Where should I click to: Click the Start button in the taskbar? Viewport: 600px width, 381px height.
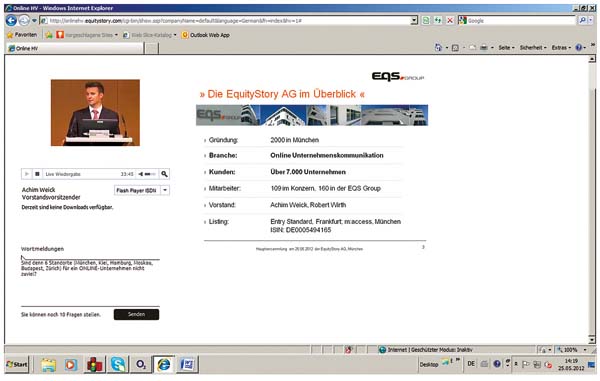click(17, 364)
